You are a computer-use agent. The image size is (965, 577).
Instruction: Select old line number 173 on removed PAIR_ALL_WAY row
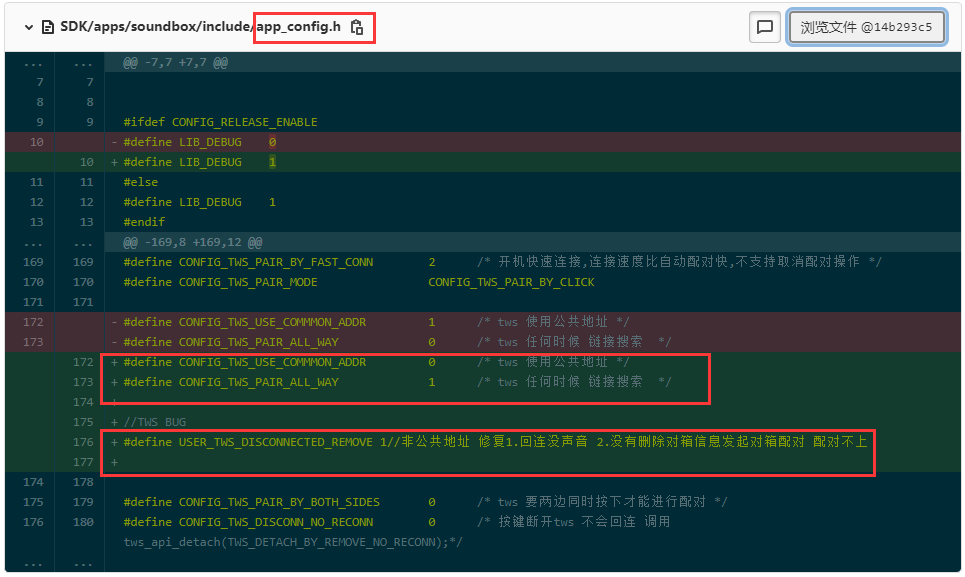tap(33, 342)
